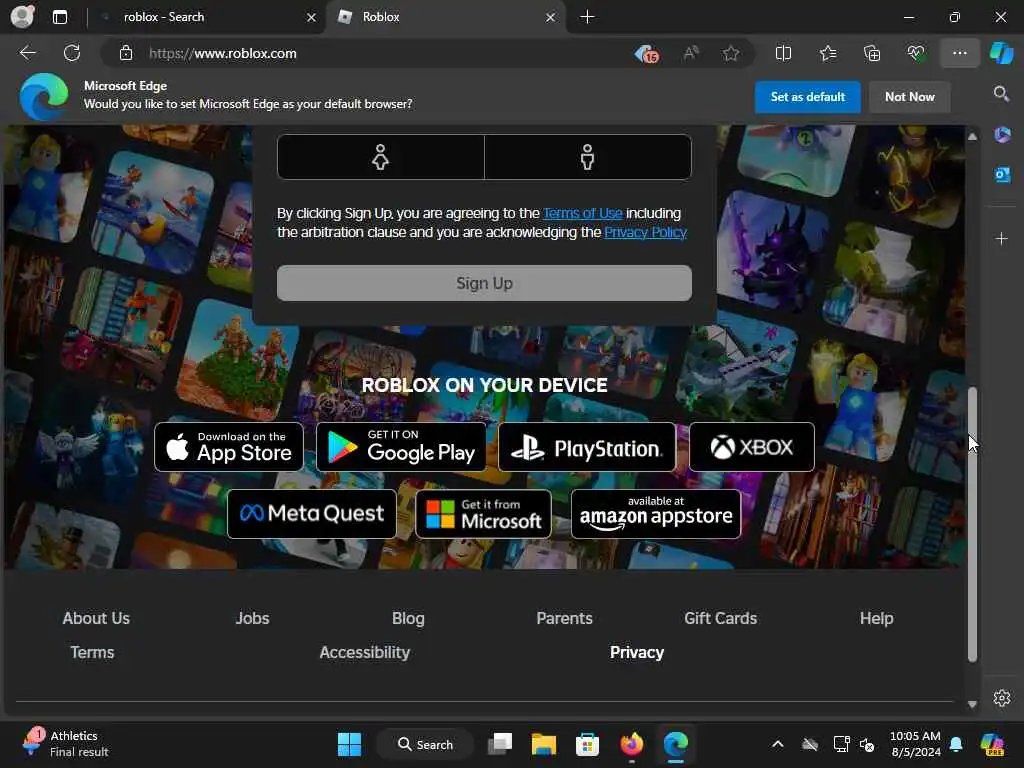Open the tab actions menu icon
This screenshot has height=768, width=1024.
(60, 17)
